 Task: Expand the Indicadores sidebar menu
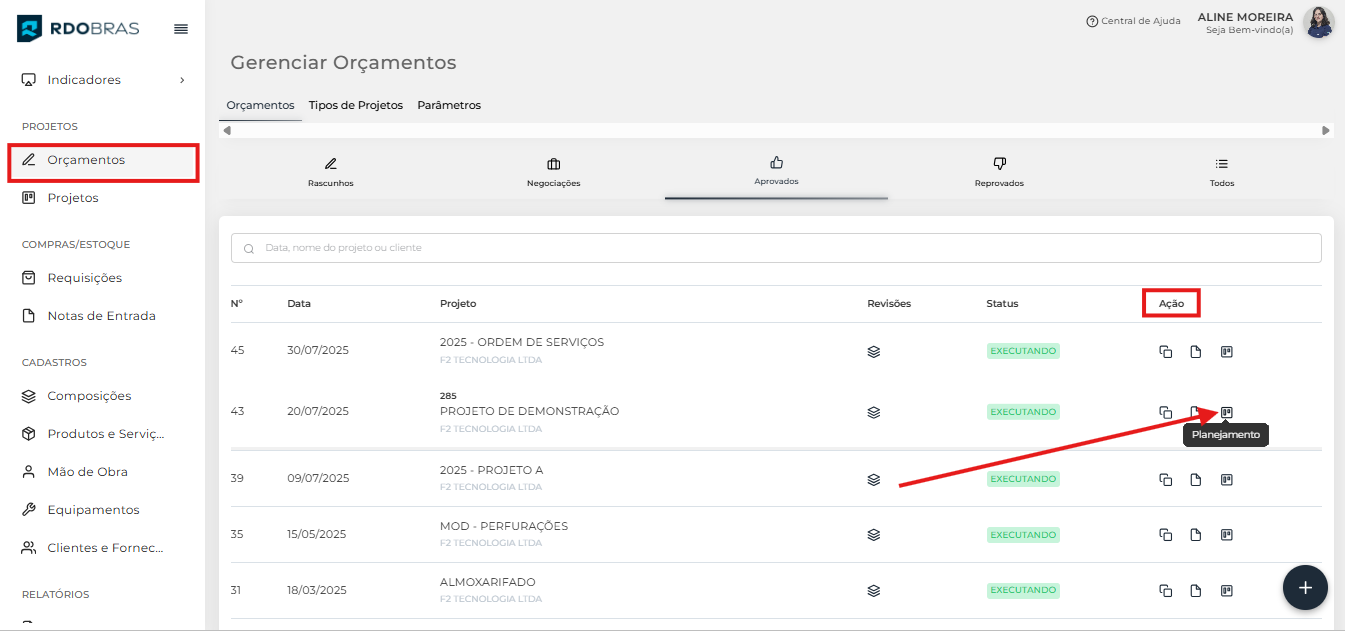pyautogui.click(x=104, y=80)
